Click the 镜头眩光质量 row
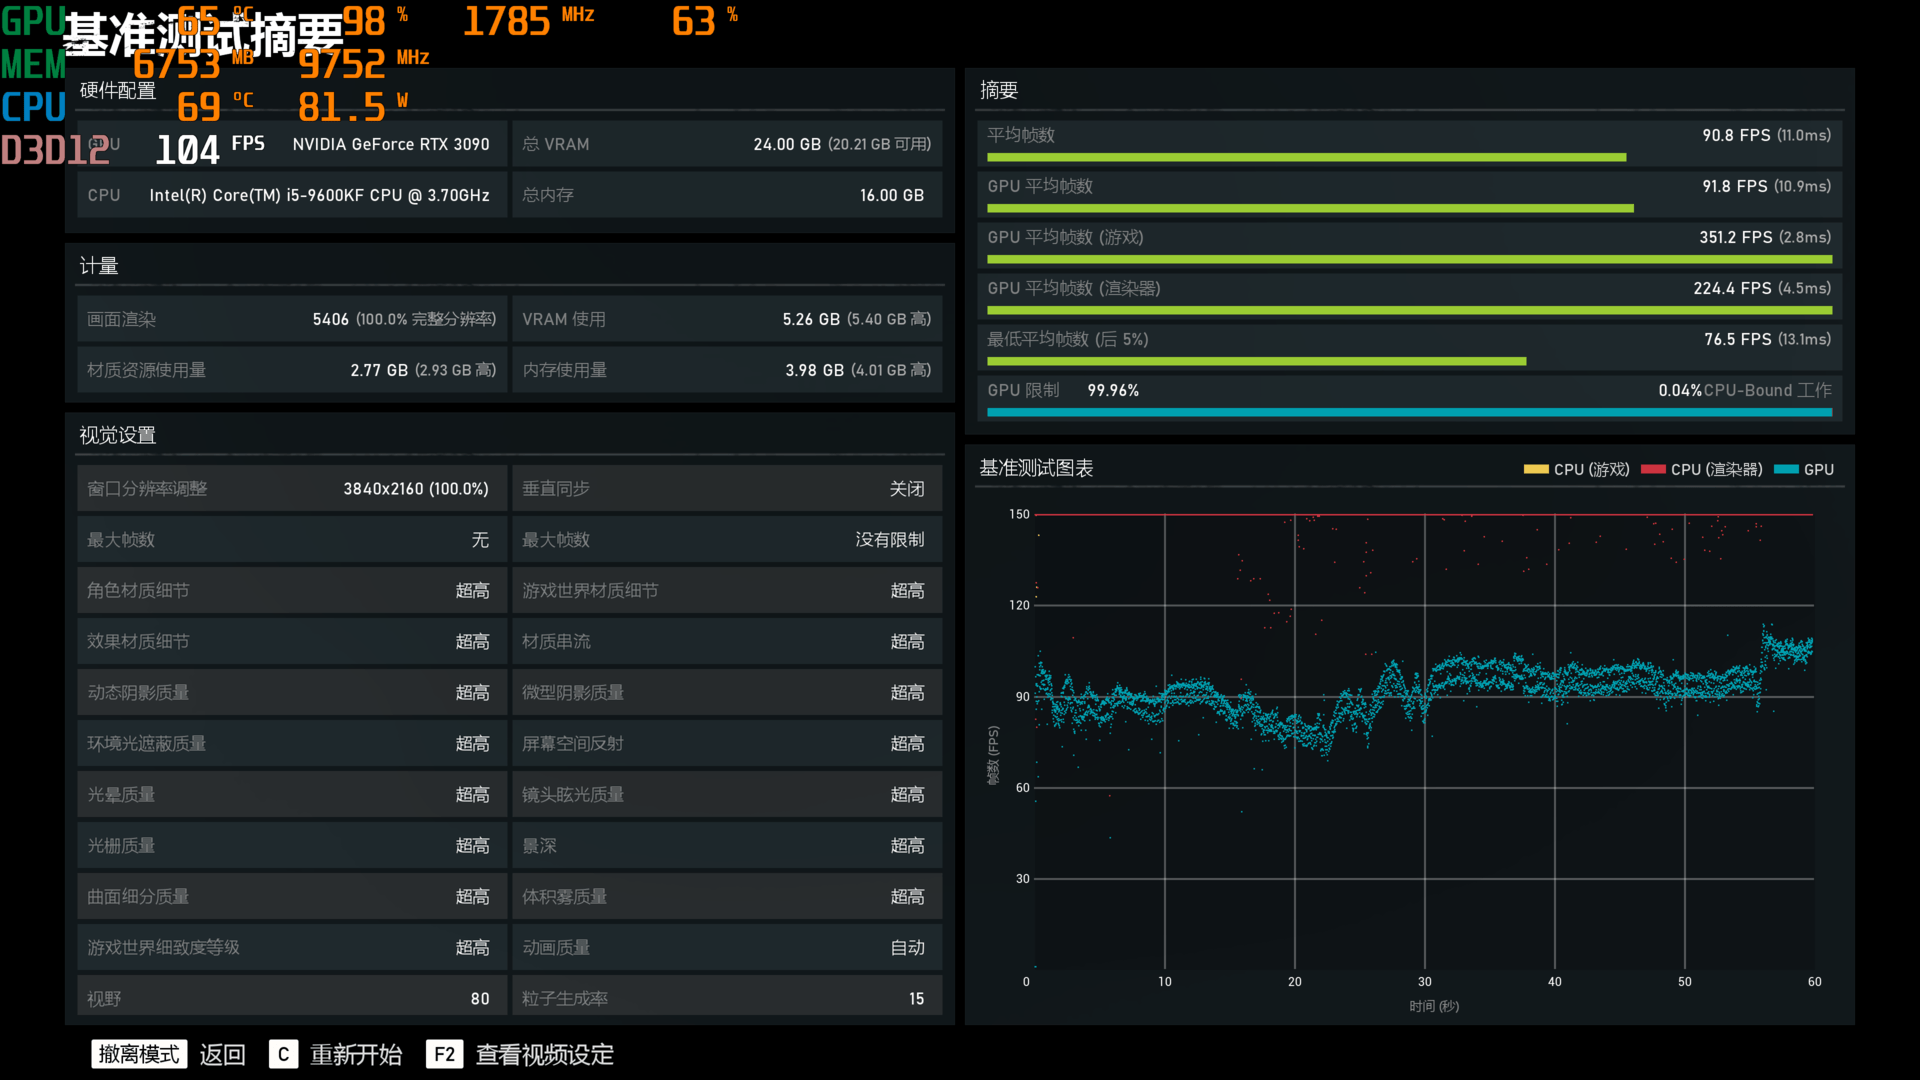Screen dimensions: 1920x1080 pos(727,795)
